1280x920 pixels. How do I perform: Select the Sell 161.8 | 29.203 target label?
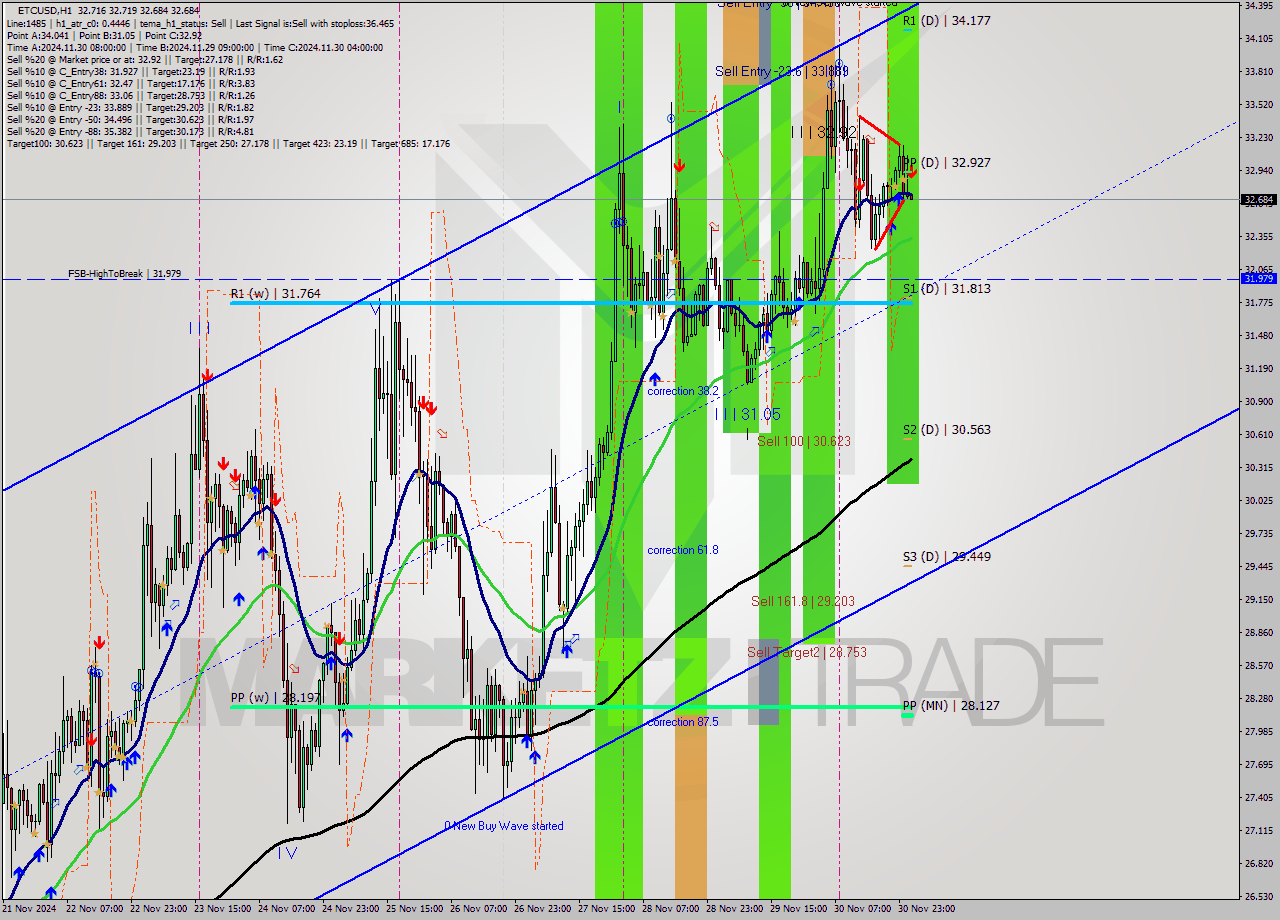[x=803, y=601]
